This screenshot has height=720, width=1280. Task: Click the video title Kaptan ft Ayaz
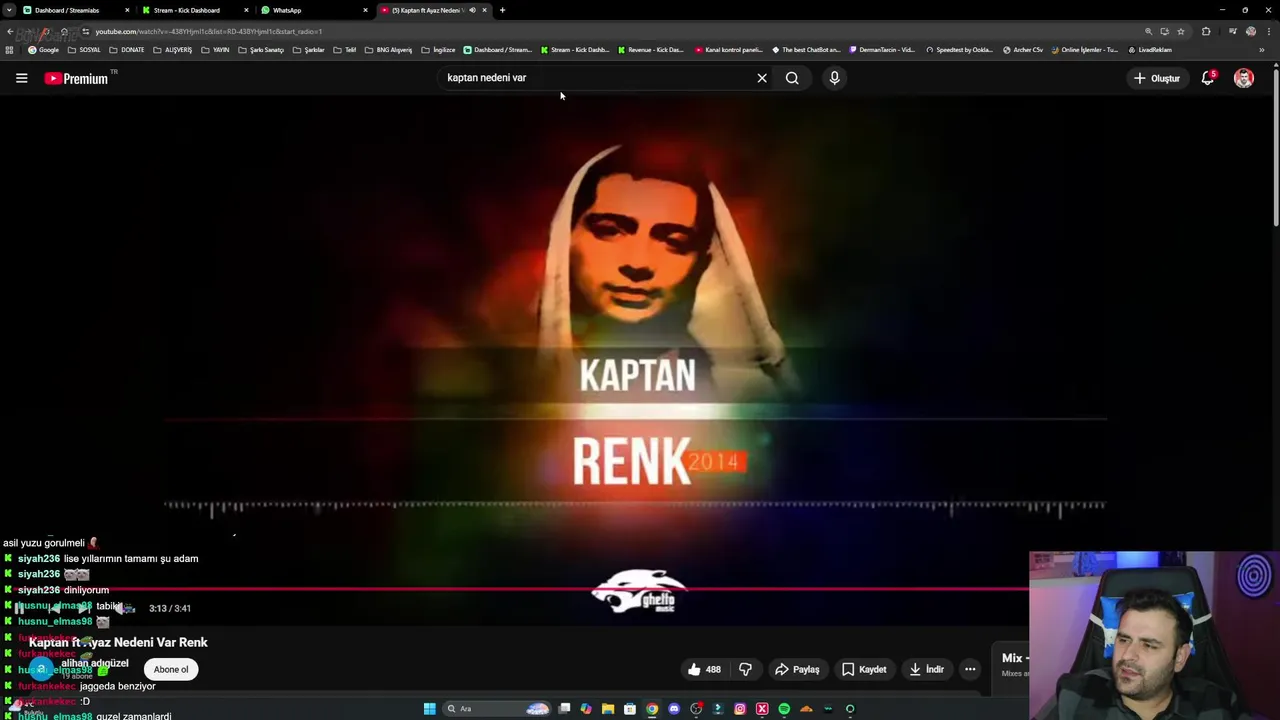[x=118, y=642]
